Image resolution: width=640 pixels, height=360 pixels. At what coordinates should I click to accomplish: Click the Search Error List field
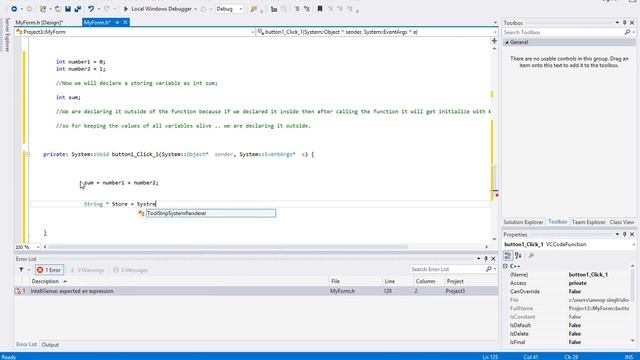448,269
